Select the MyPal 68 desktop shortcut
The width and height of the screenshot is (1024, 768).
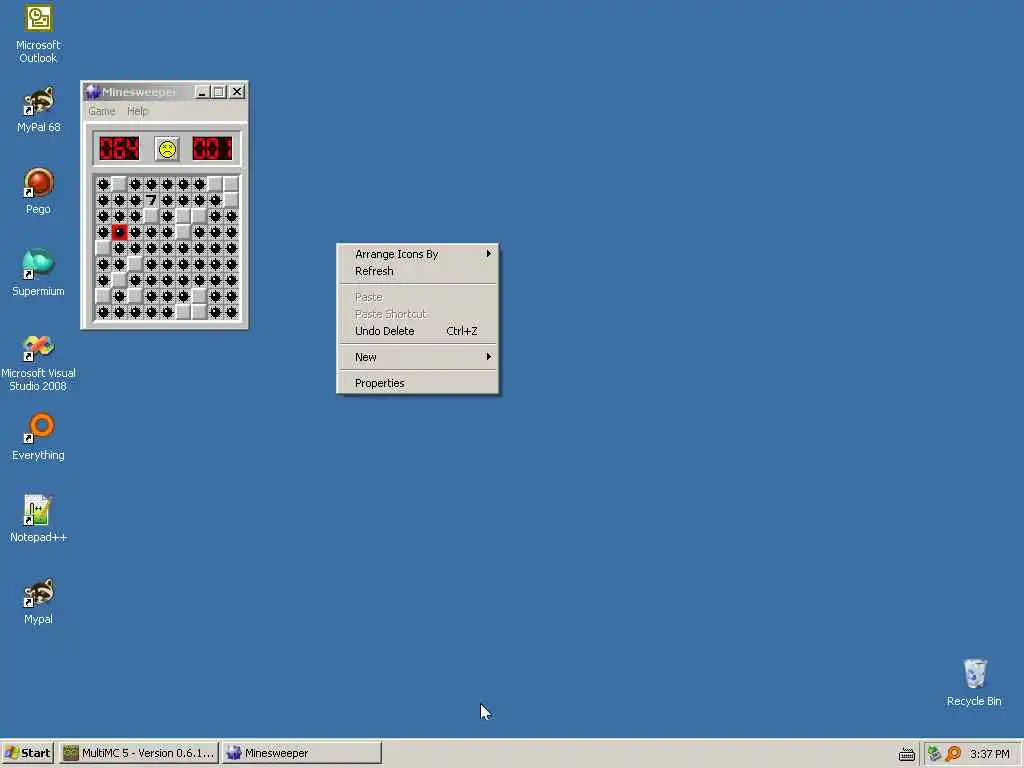(x=38, y=110)
